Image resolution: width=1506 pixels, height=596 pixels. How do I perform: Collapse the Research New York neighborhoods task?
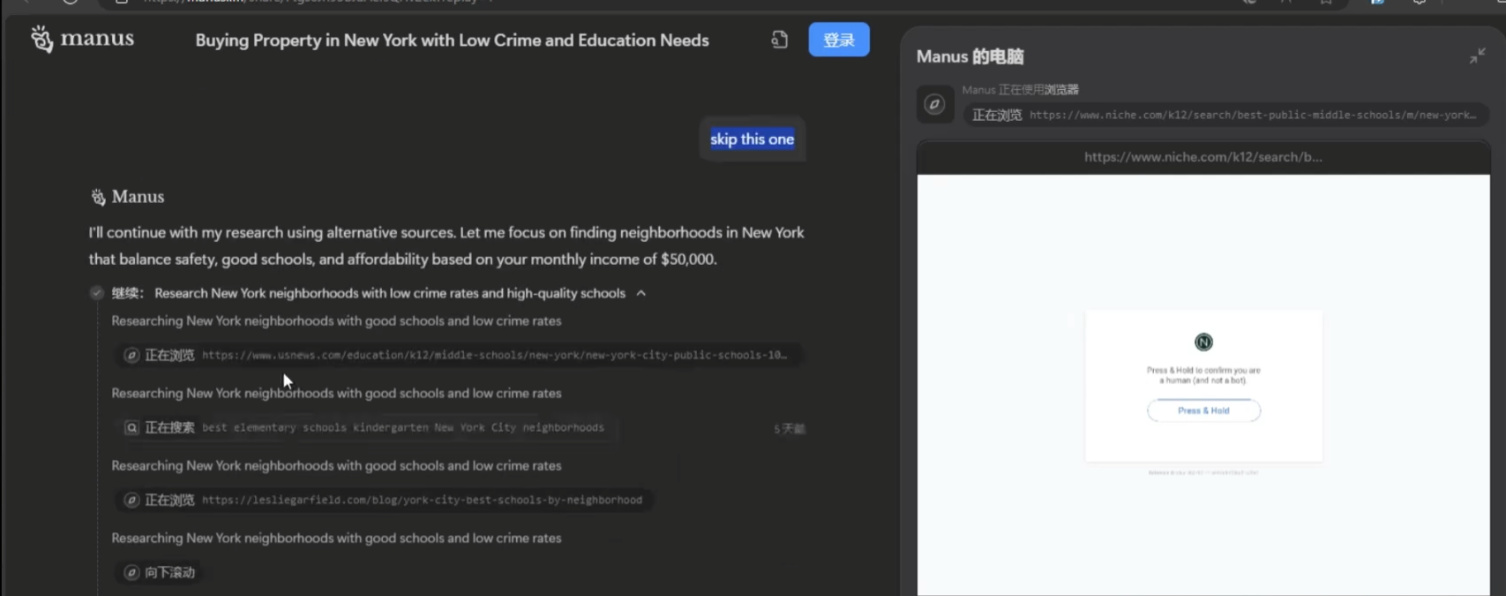641,293
